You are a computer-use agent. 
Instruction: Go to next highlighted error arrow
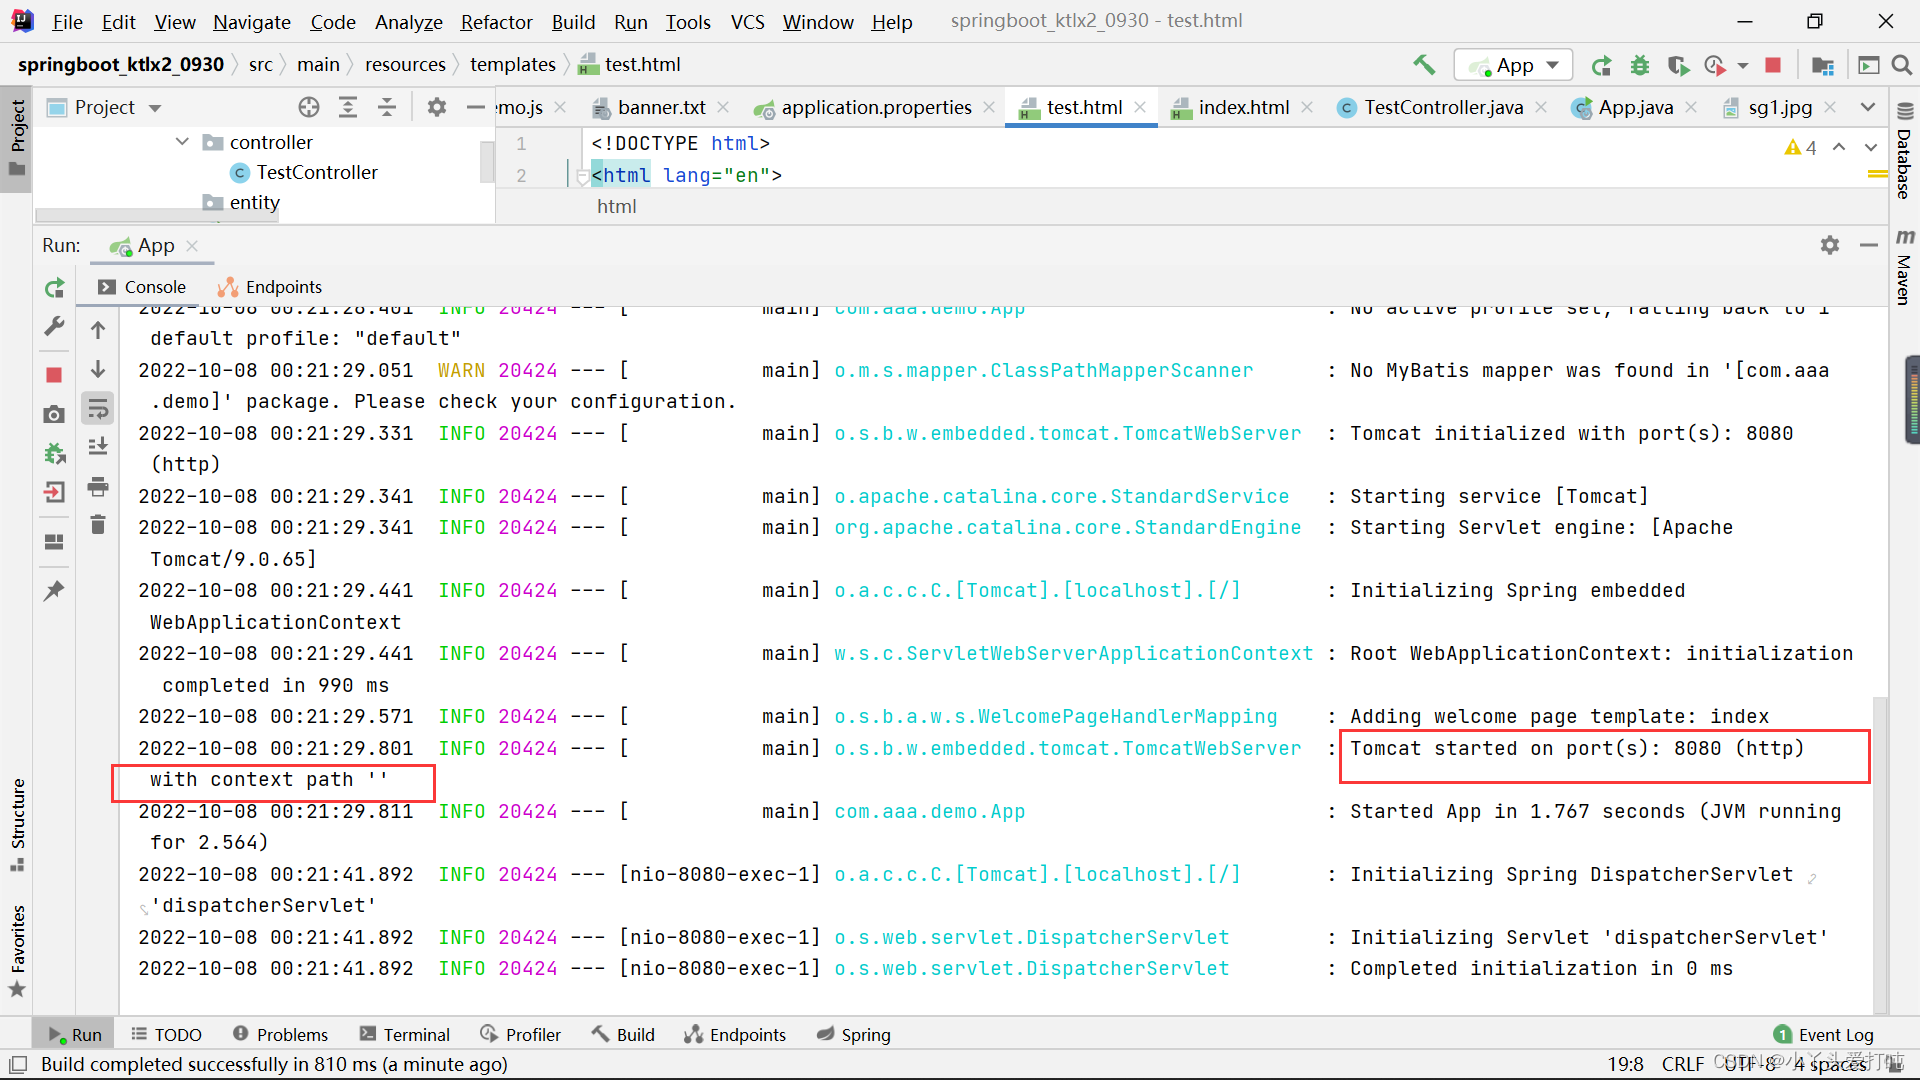click(1871, 147)
